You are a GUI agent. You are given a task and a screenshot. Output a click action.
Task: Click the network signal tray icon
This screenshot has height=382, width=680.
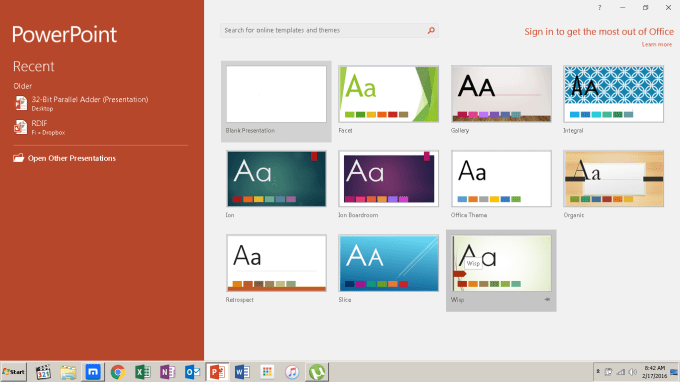click(x=621, y=372)
